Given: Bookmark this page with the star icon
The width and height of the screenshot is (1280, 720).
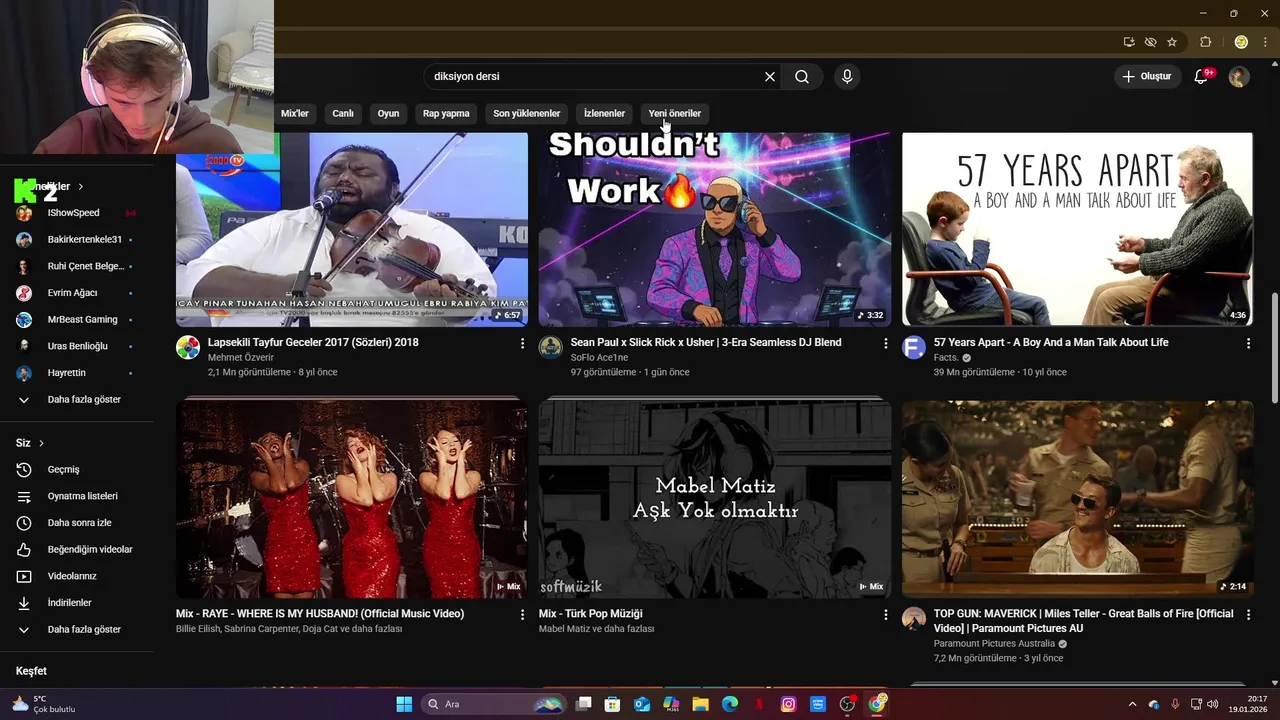Looking at the screenshot, I should click(x=1172, y=42).
